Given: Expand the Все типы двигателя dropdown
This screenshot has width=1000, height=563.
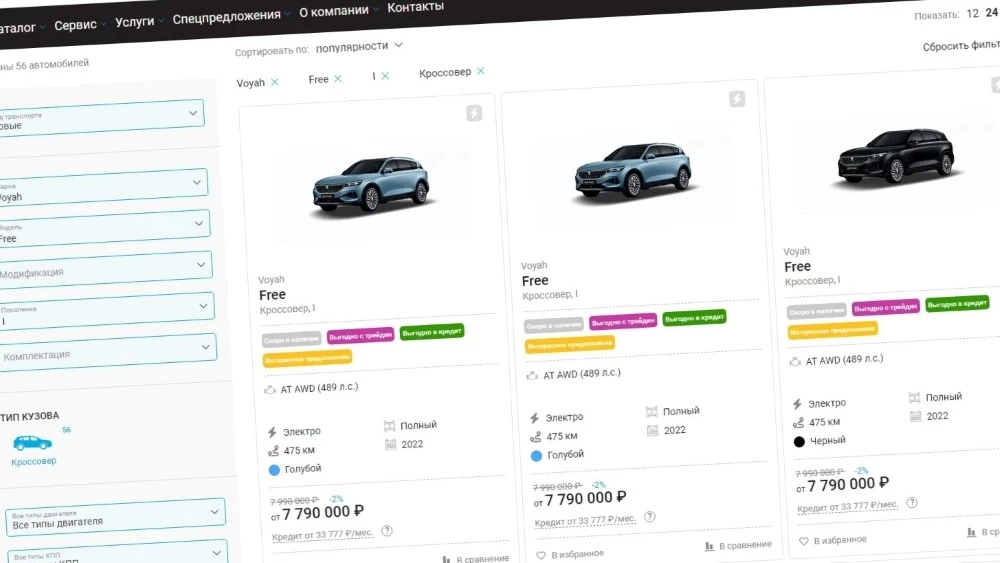Looking at the screenshot, I should pyautogui.click(x=115, y=517).
